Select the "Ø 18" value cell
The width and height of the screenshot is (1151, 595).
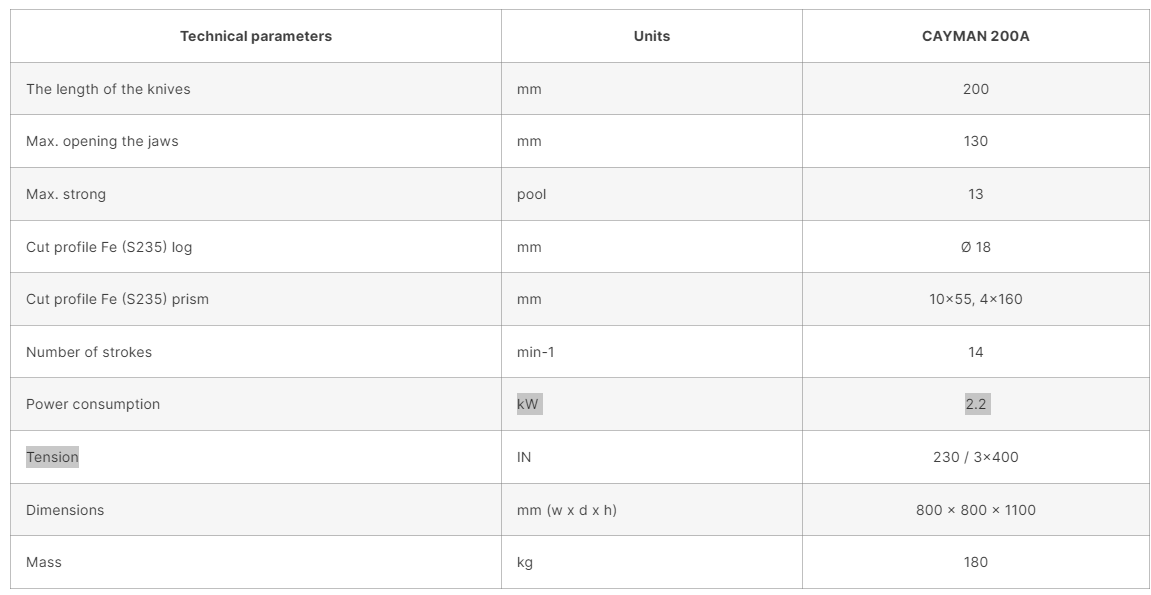[975, 247]
